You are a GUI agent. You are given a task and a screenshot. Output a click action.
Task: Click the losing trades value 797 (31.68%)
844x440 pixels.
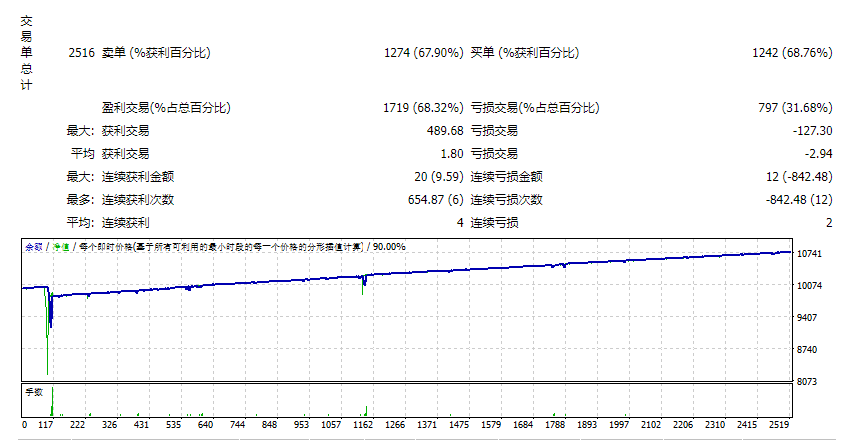795,108
